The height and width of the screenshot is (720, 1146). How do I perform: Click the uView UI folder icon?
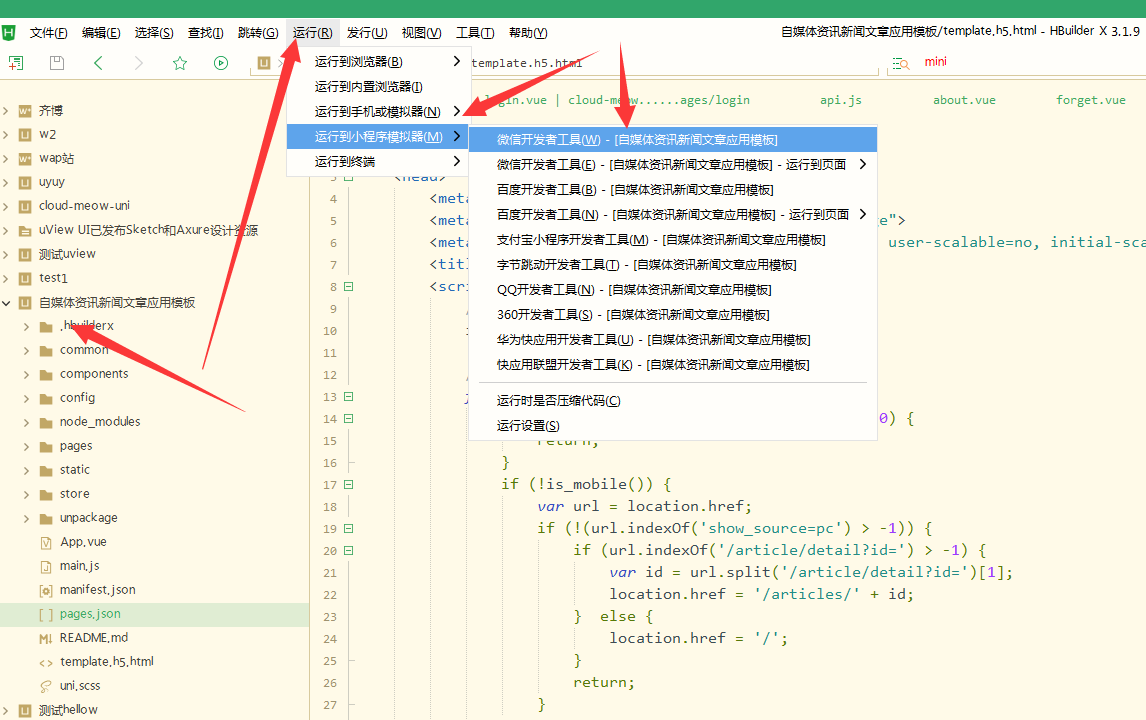coord(25,231)
